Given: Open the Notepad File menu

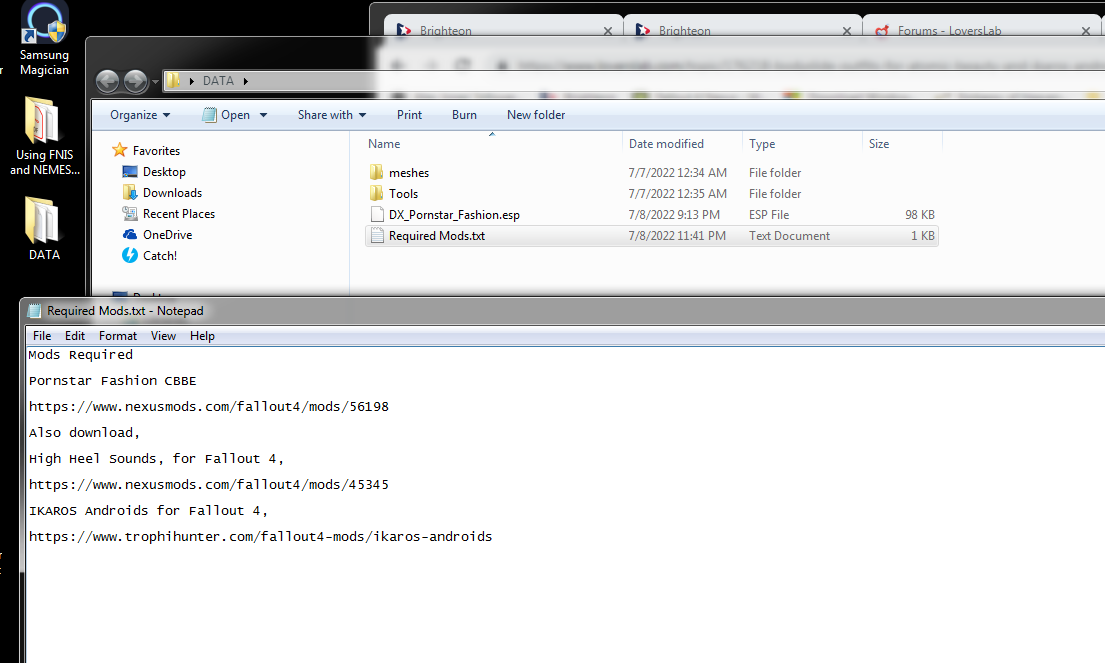Looking at the screenshot, I should point(42,336).
